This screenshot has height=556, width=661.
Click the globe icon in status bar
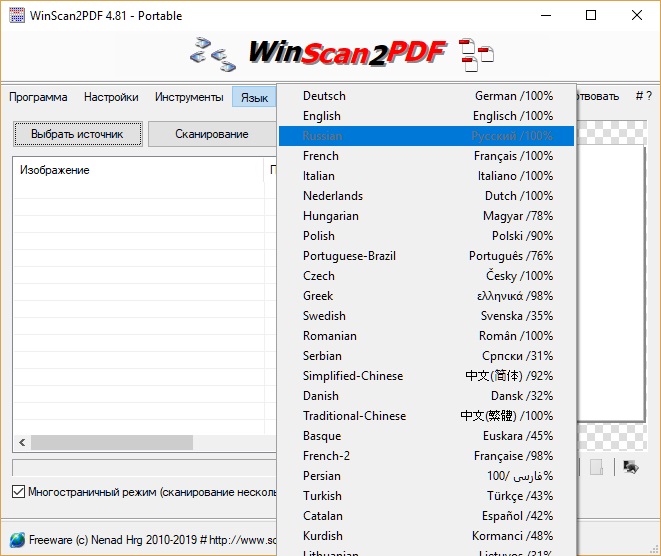17,540
